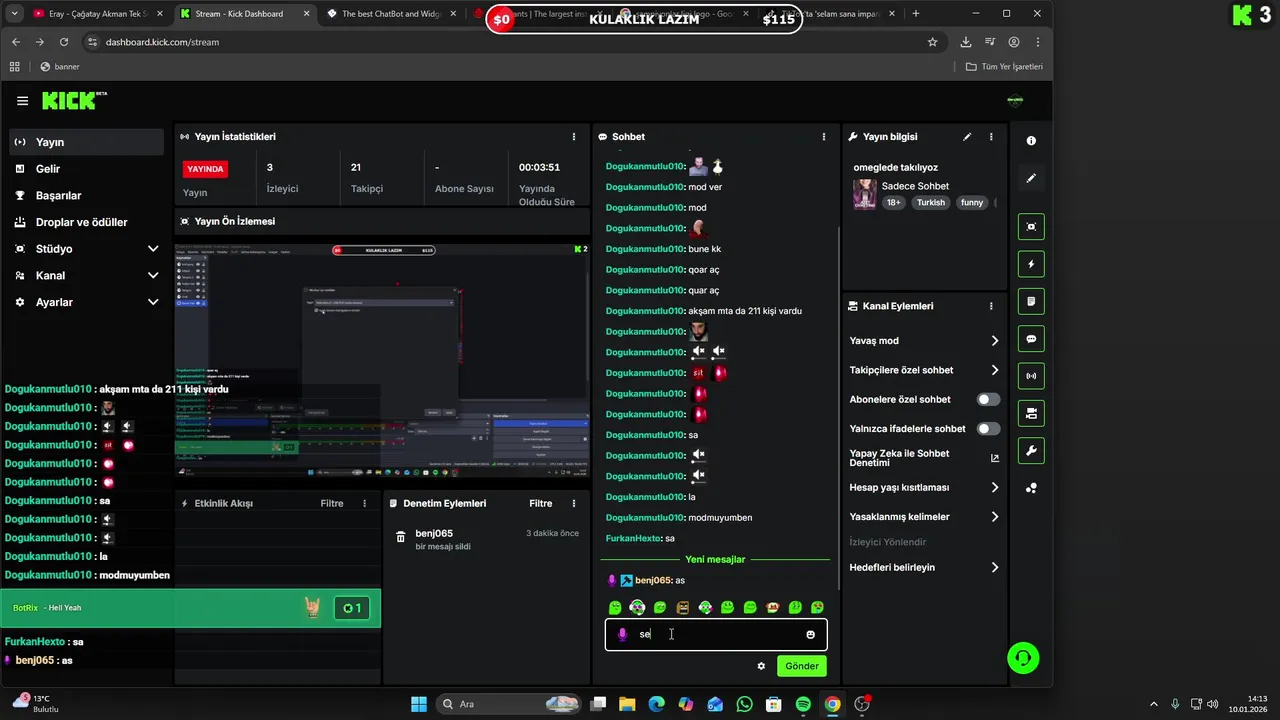Click the Kick logo in header
1280x720 pixels.
tap(72, 100)
